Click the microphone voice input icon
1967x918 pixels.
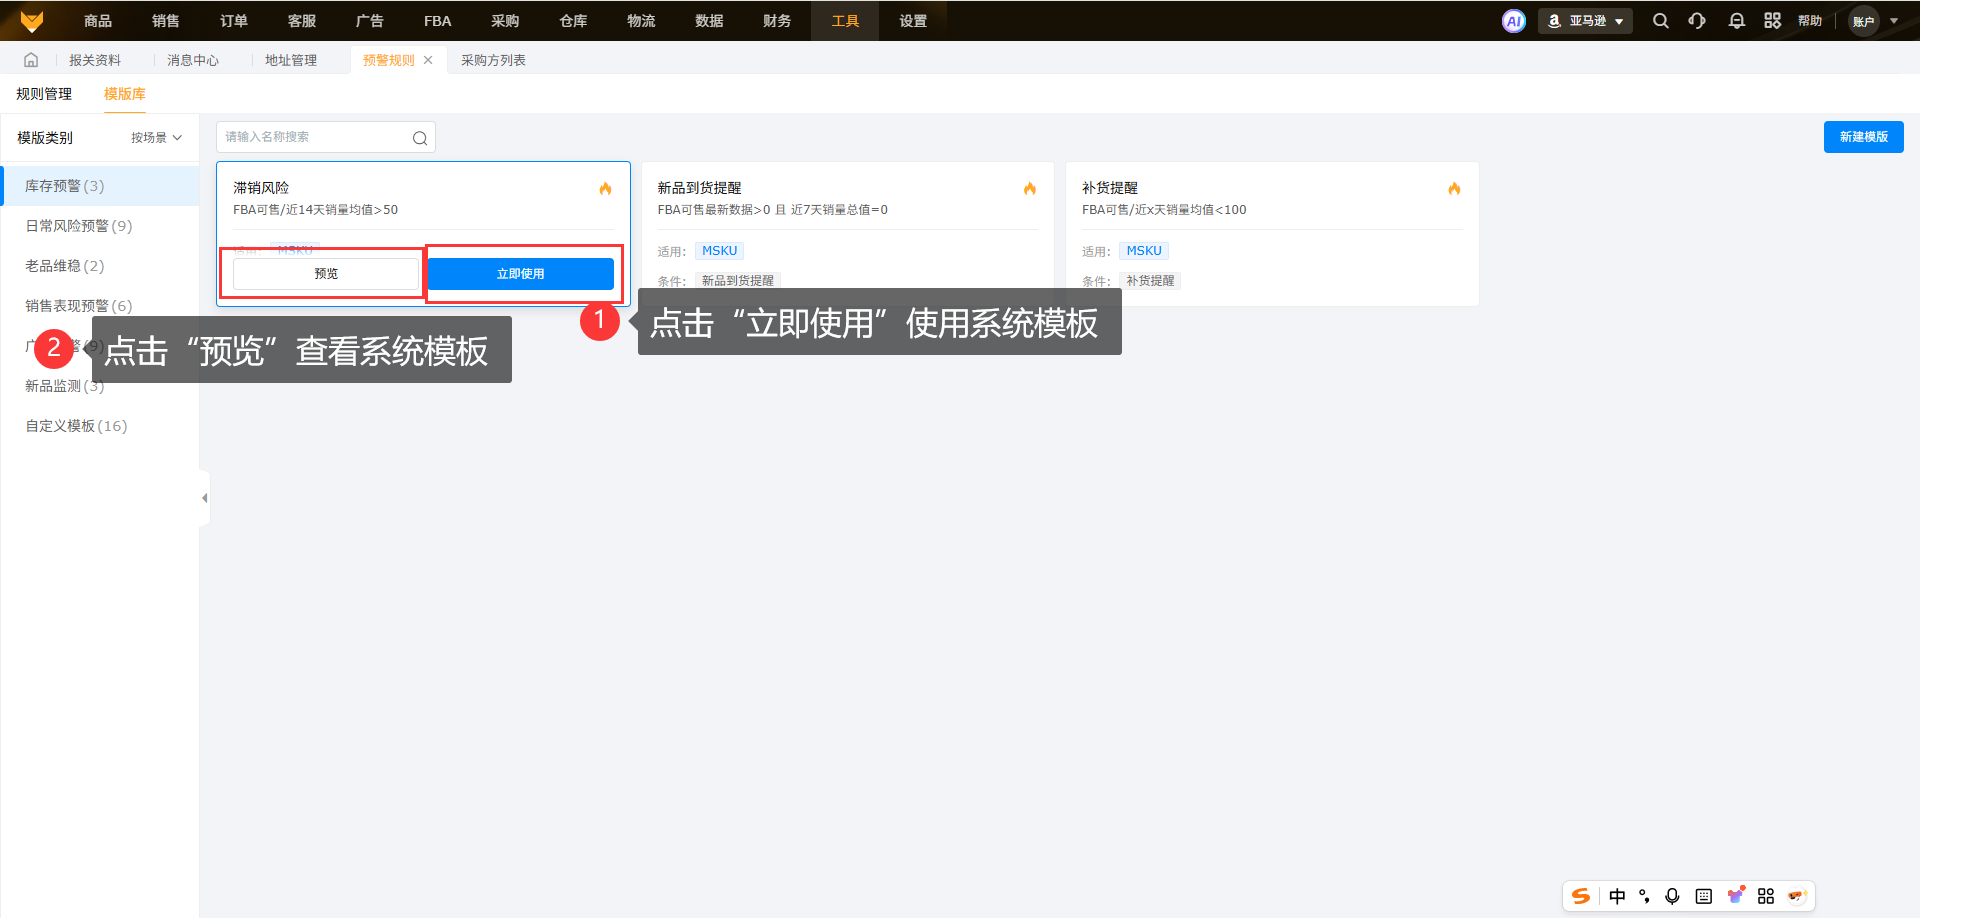click(x=1672, y=896)
